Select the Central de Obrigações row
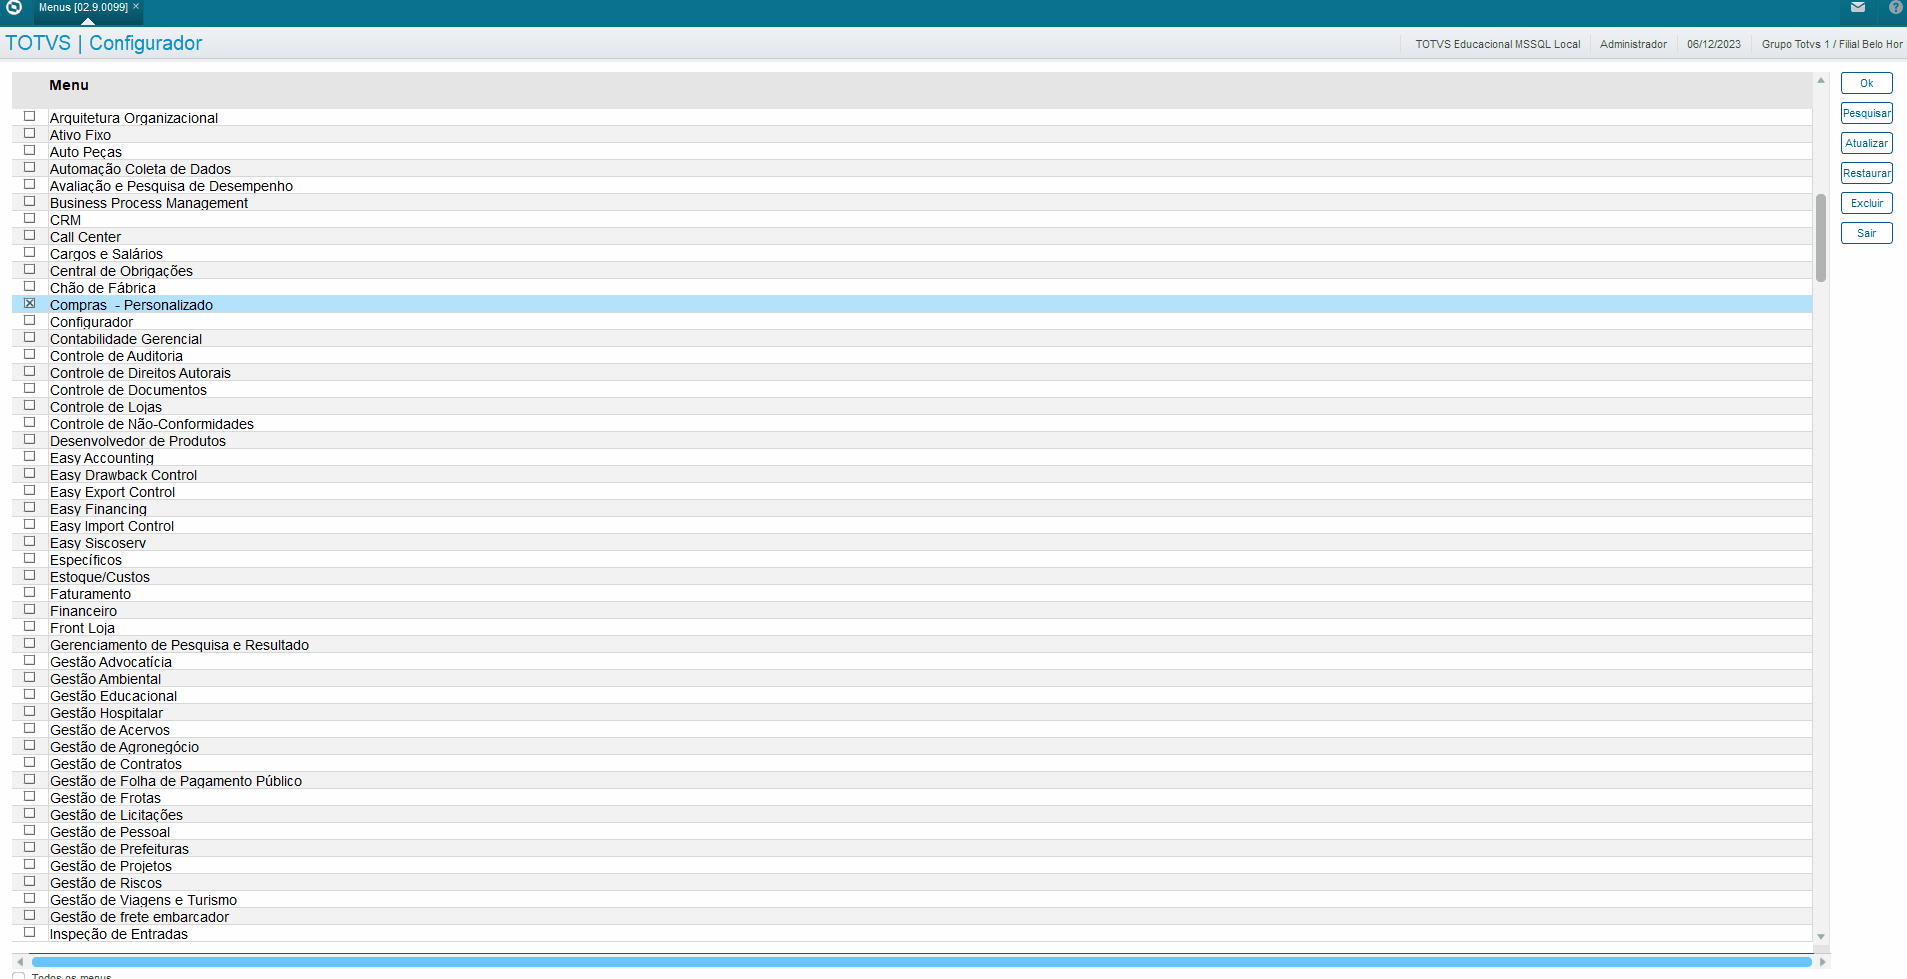The width and height of the screenshot is (1907, 979). click(912, 271)
